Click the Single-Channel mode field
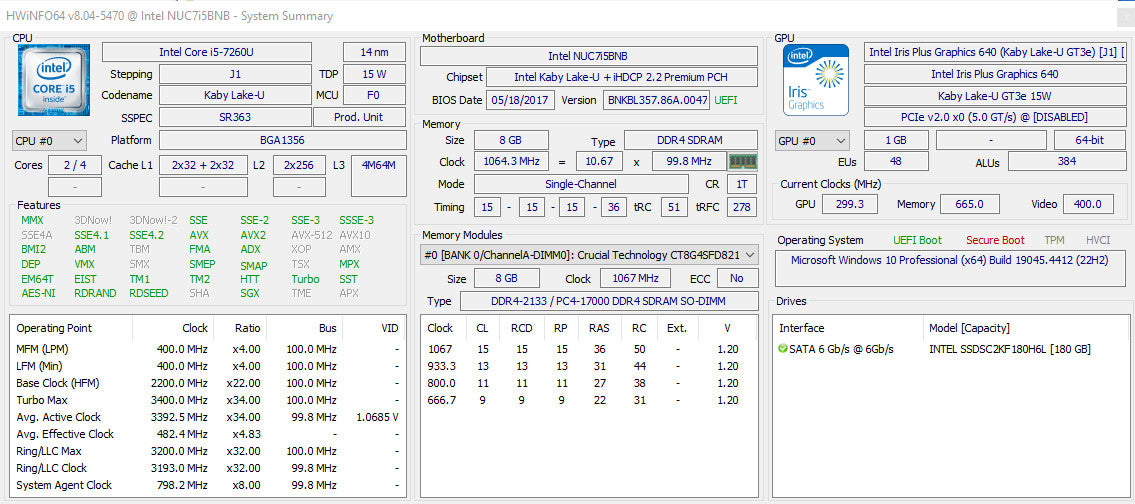 [x=581, y=185]
